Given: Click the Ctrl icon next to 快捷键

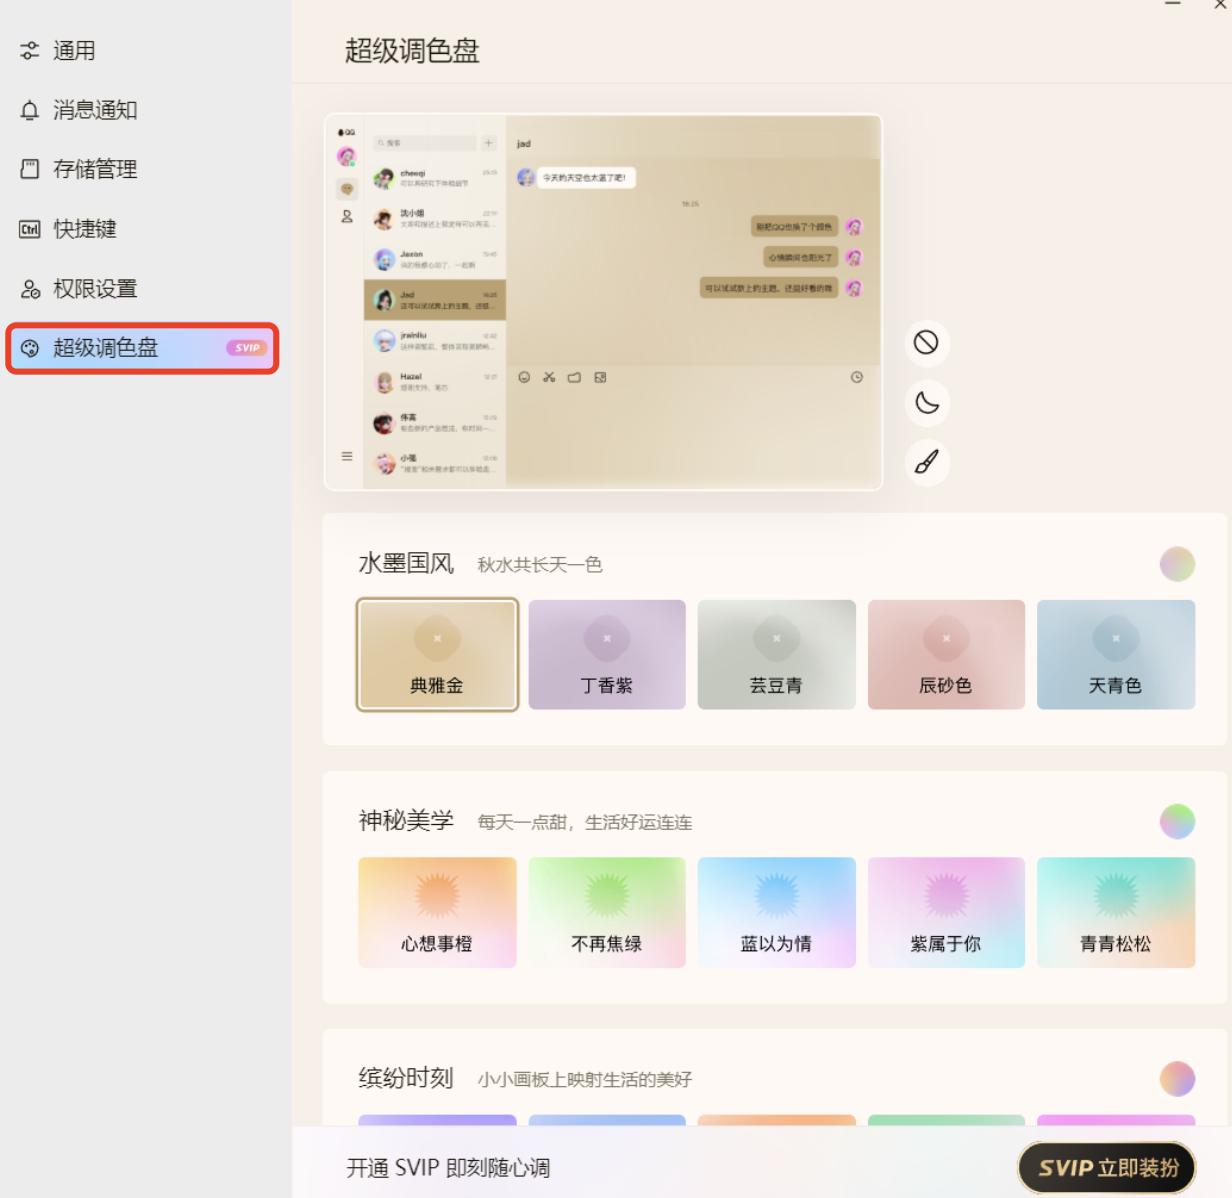Looking at the screenshot, I should point(29,229).
